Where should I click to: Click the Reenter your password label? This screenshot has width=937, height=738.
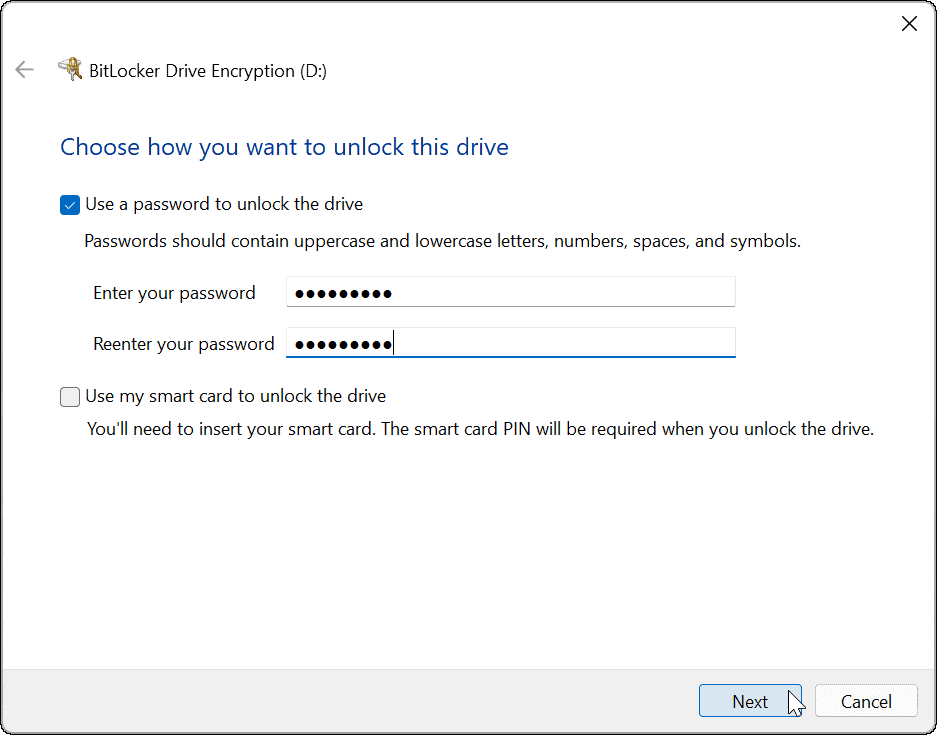tap(183, 343)
